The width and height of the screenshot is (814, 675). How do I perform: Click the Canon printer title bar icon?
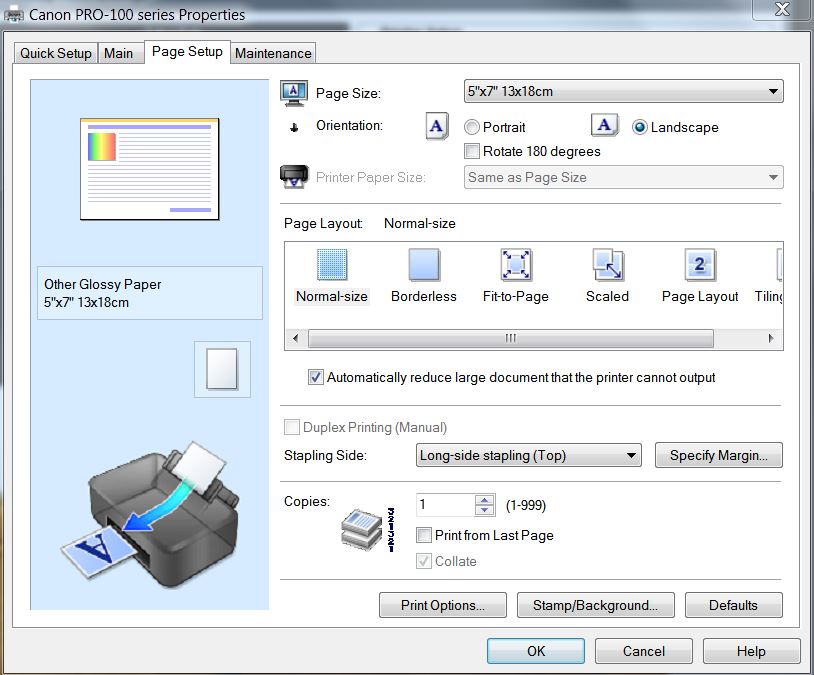click(x=13, y=15)
